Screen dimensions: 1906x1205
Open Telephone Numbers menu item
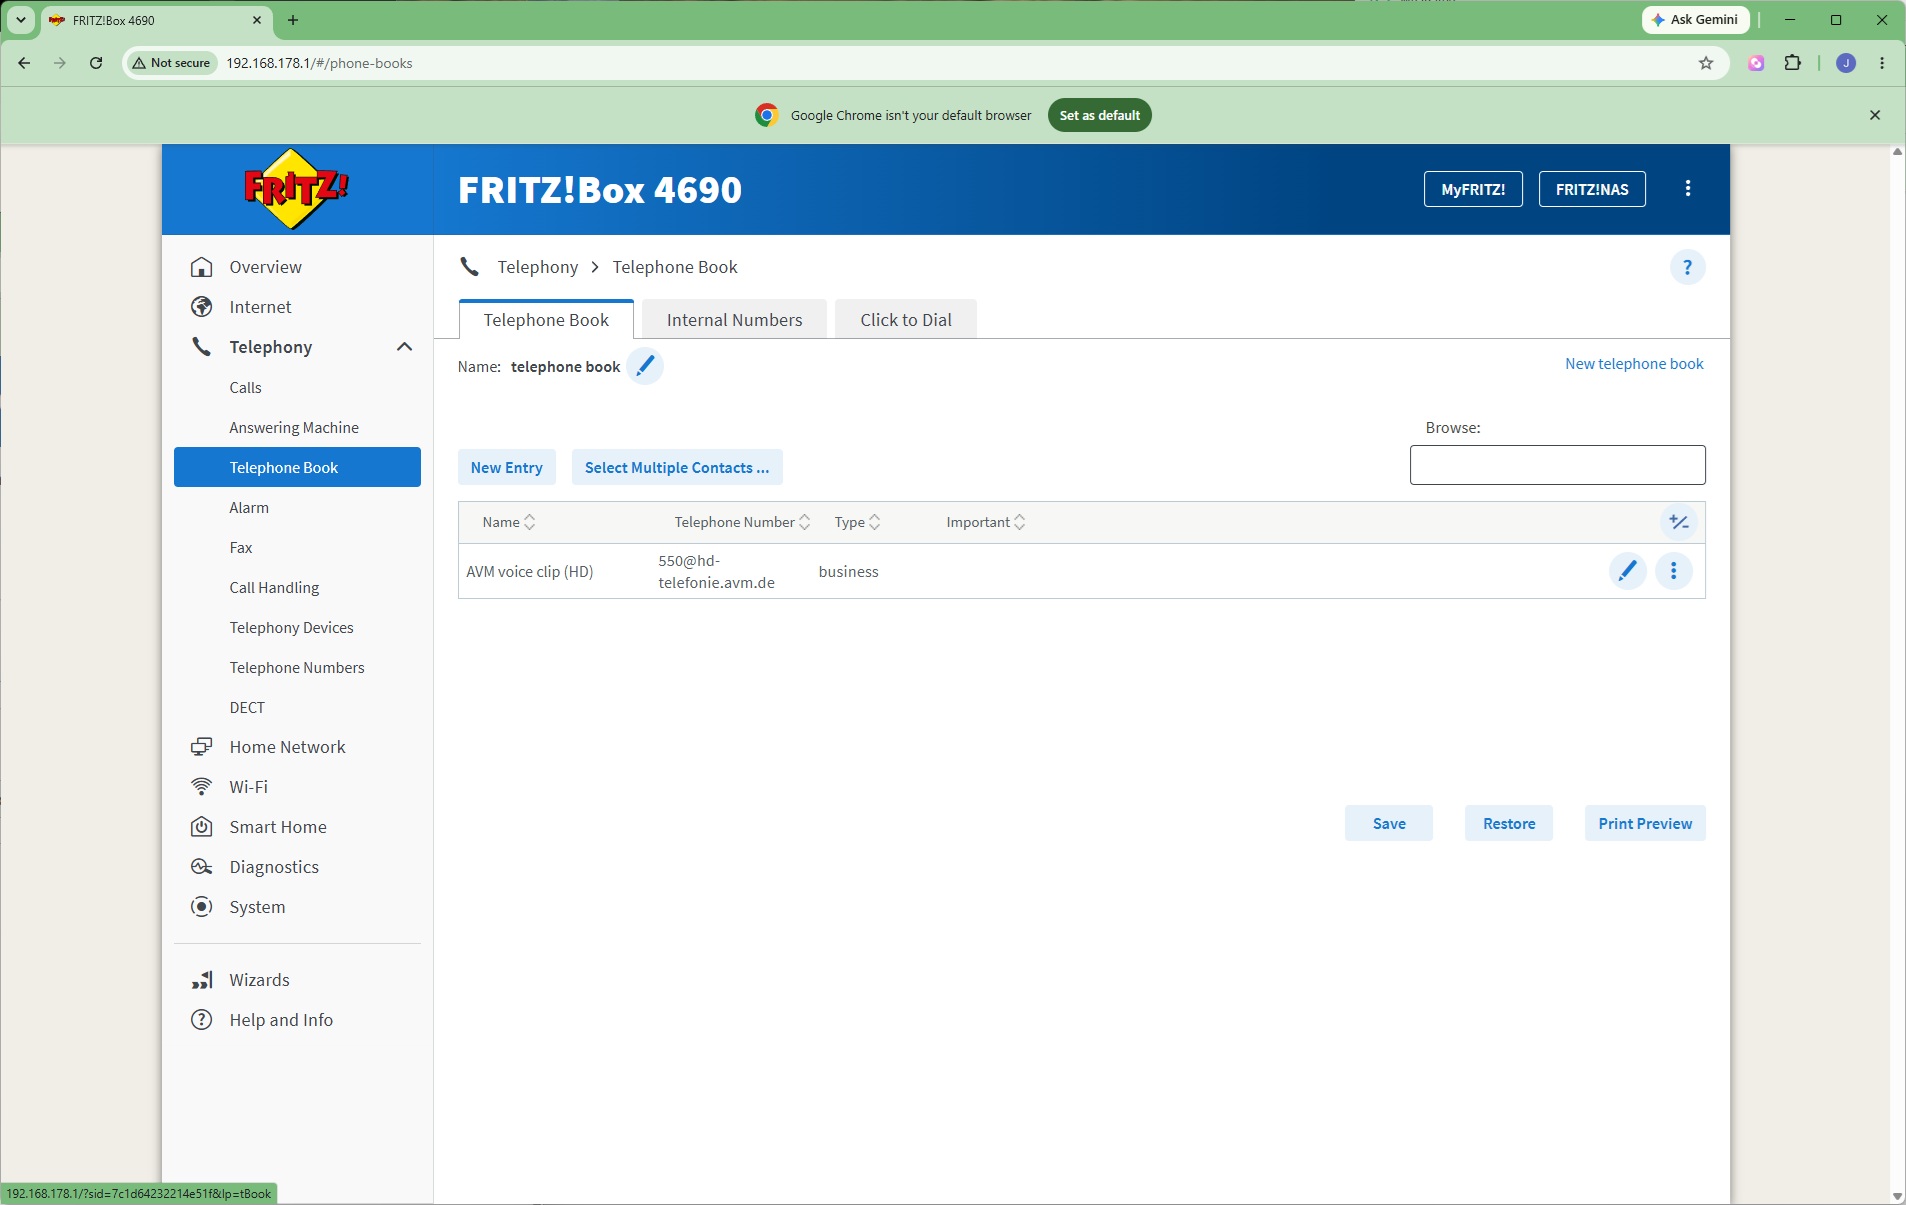point(297,668)
